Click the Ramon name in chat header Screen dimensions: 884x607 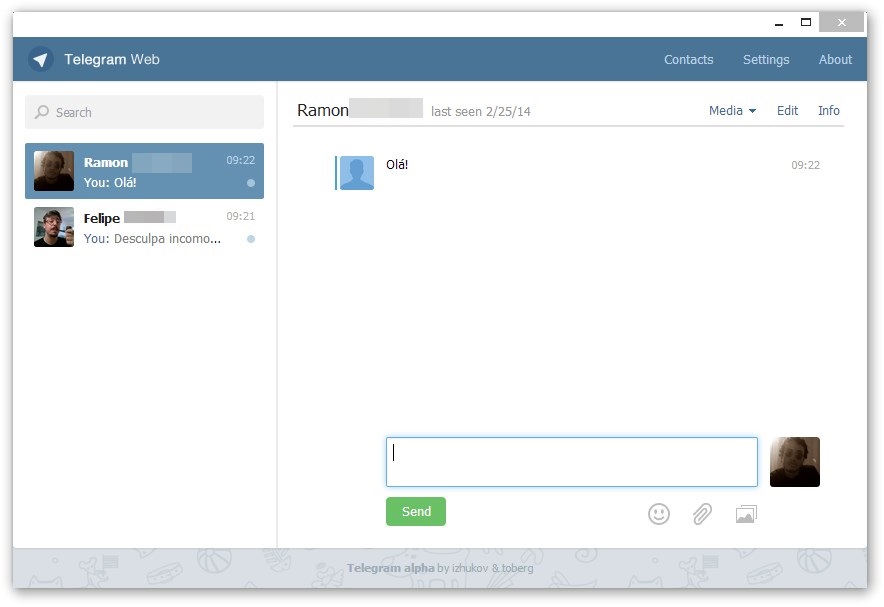pos(322,110)
